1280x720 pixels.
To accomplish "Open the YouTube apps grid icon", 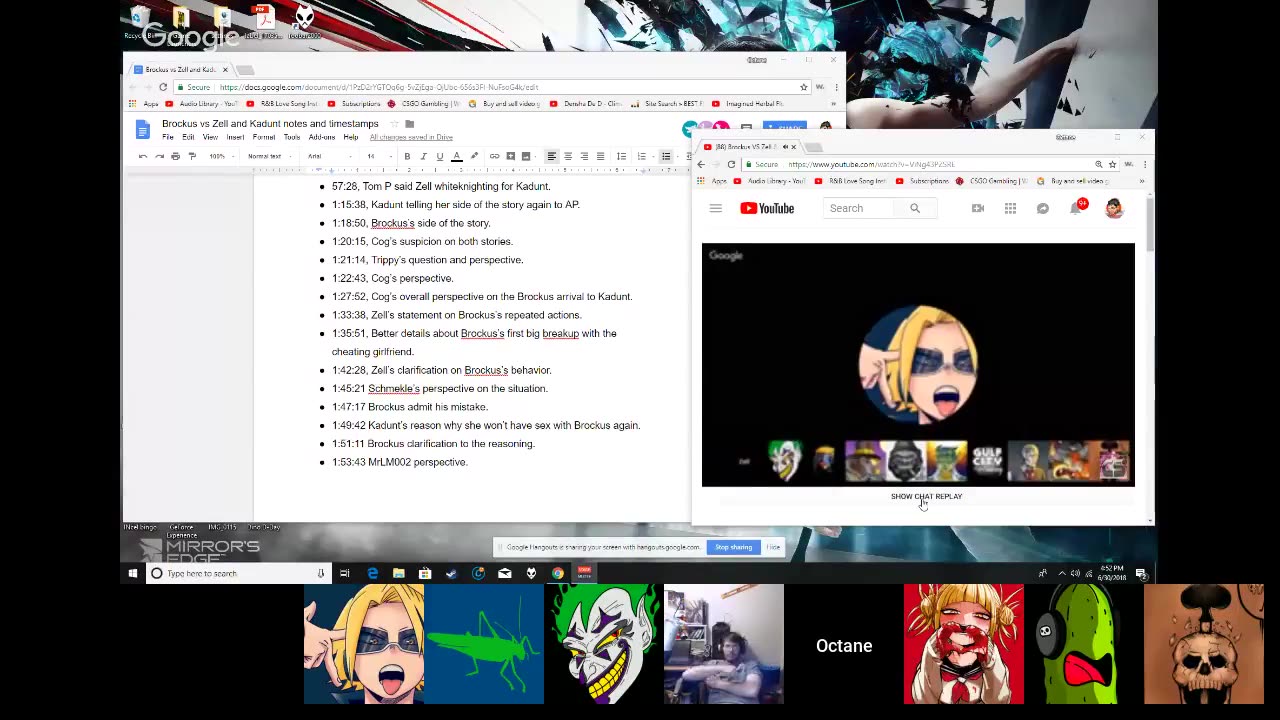I will [x=1010, y=208].
